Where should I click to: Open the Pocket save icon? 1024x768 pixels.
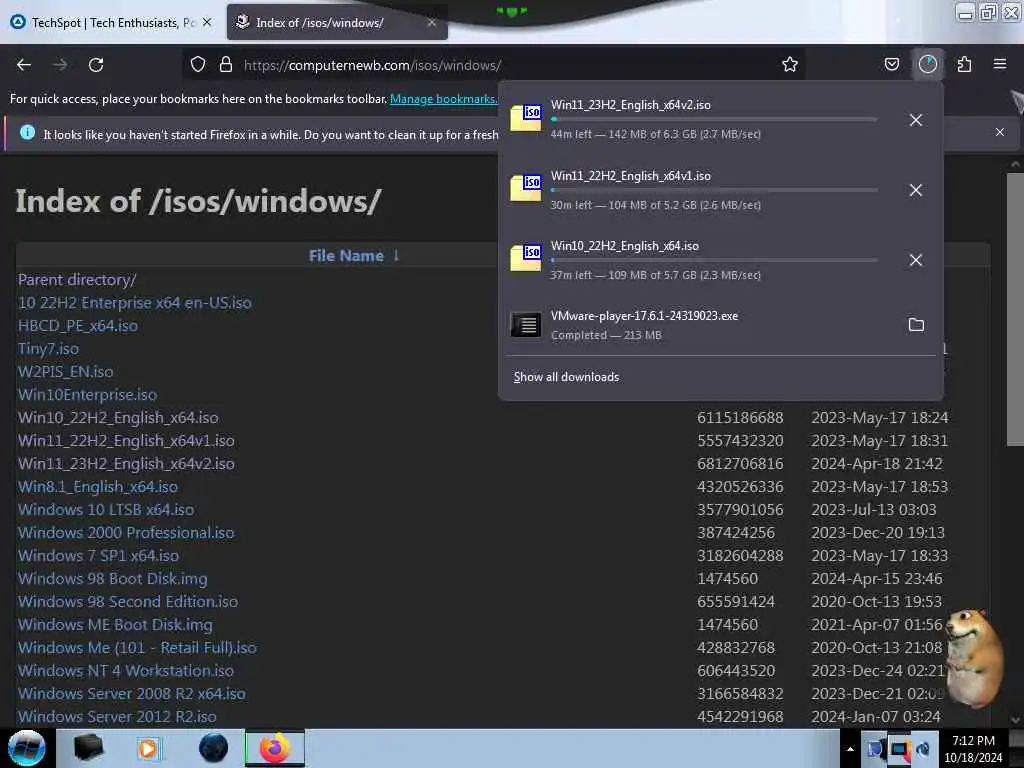click(x=891, y=65)
